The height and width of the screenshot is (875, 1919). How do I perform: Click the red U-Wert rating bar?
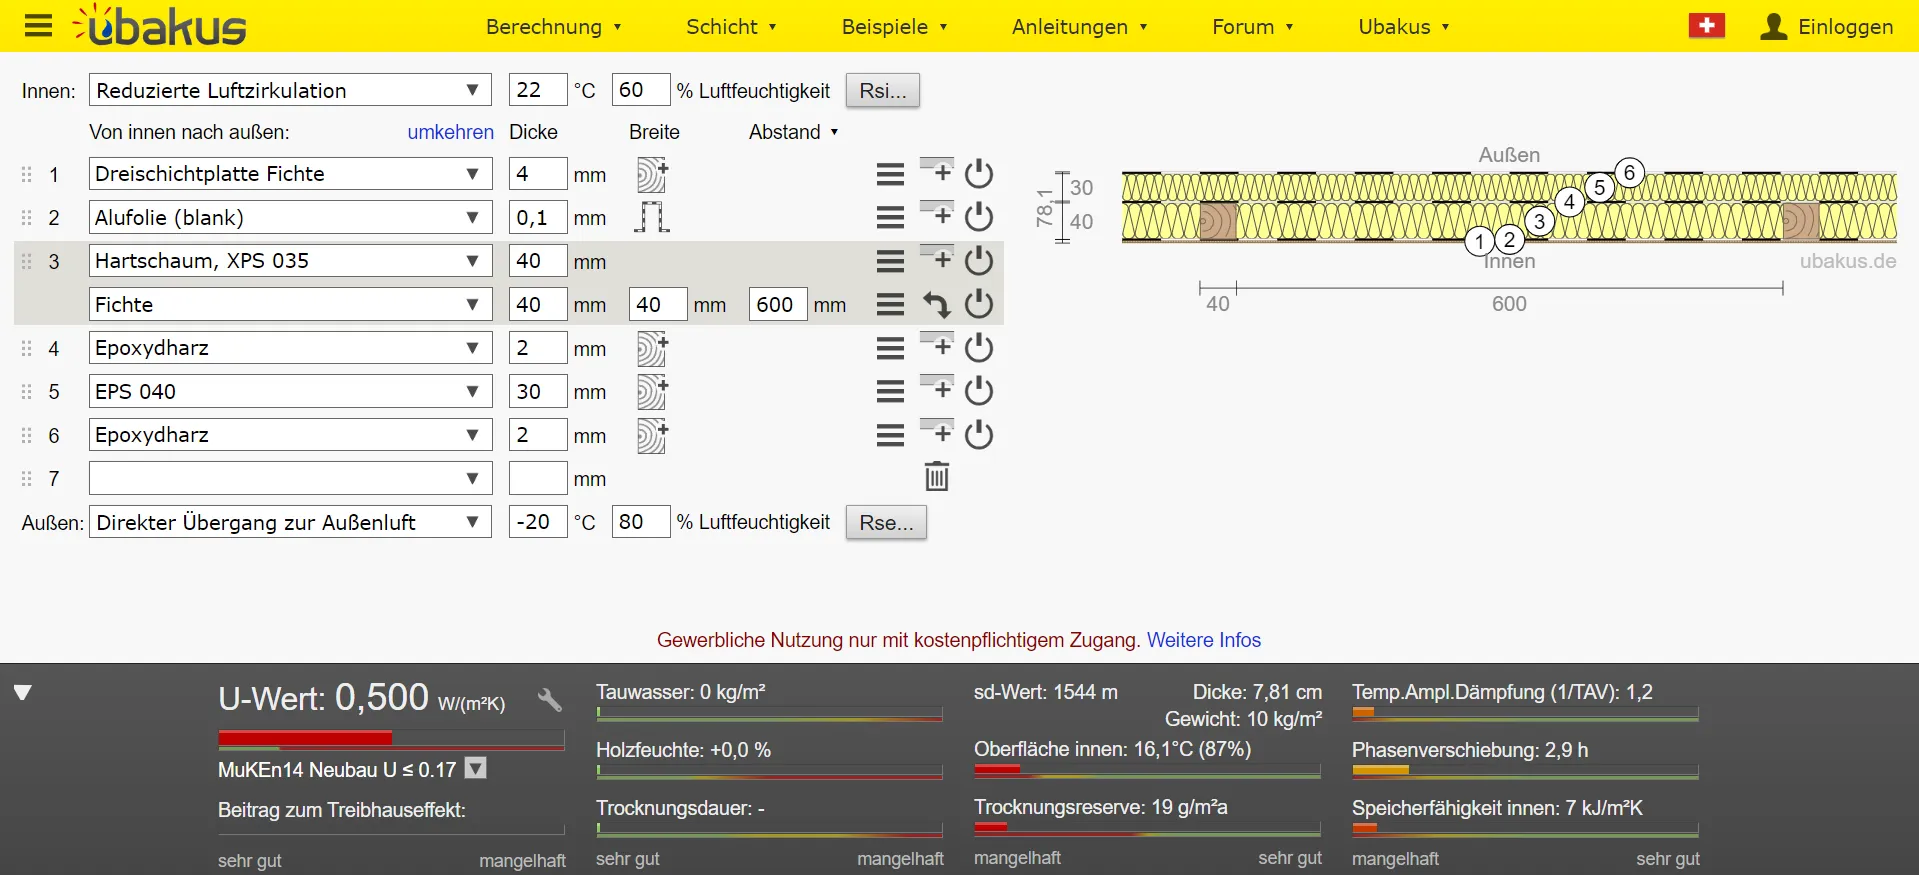(305, 738)
